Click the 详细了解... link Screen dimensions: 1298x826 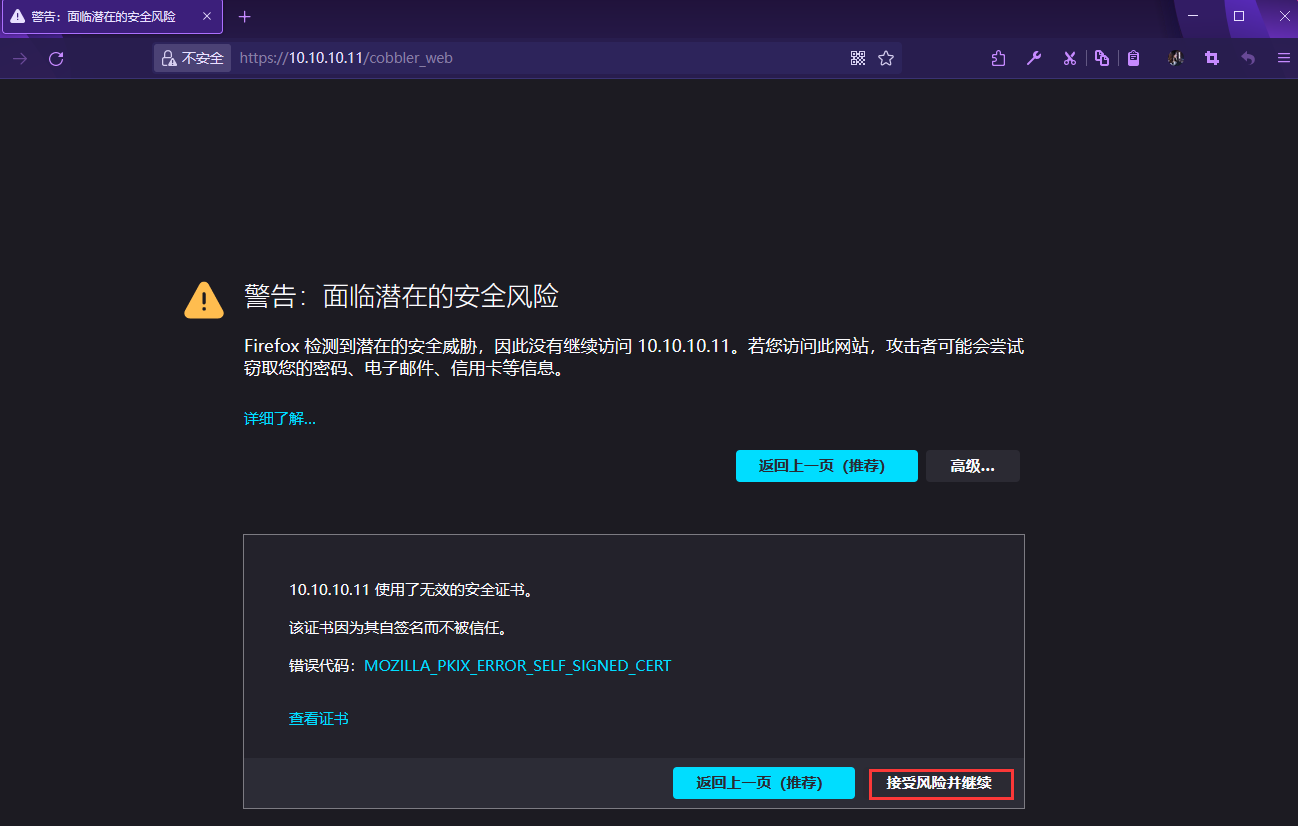280,418
